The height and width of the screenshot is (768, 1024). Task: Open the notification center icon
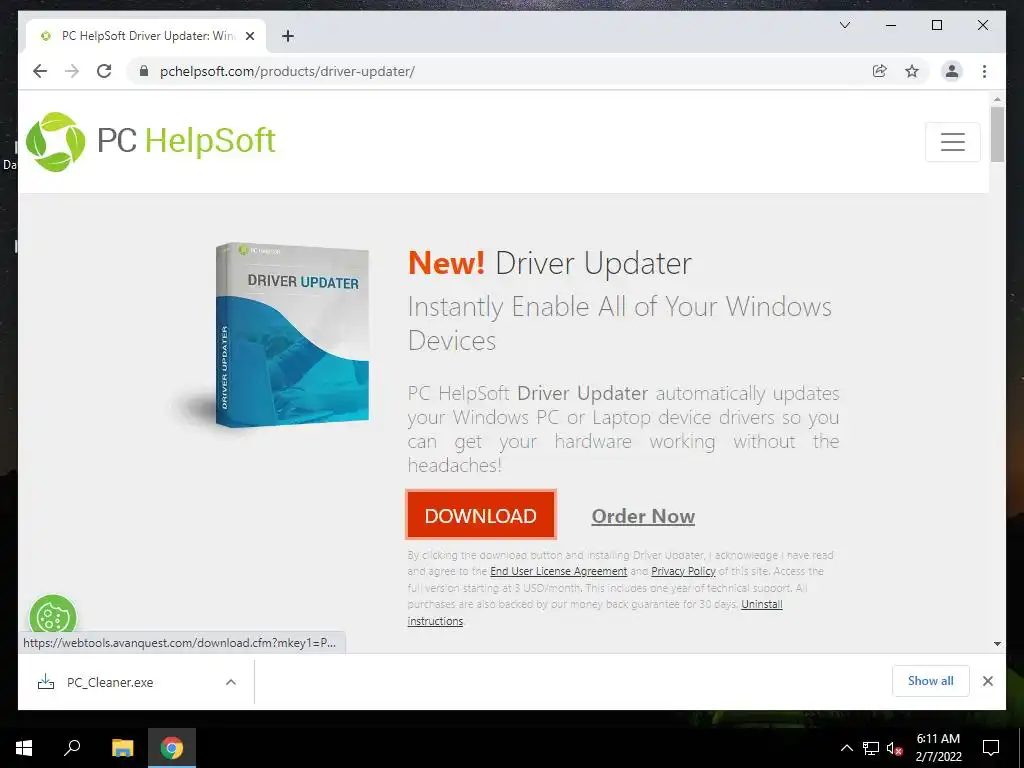[x=991, y=748]
